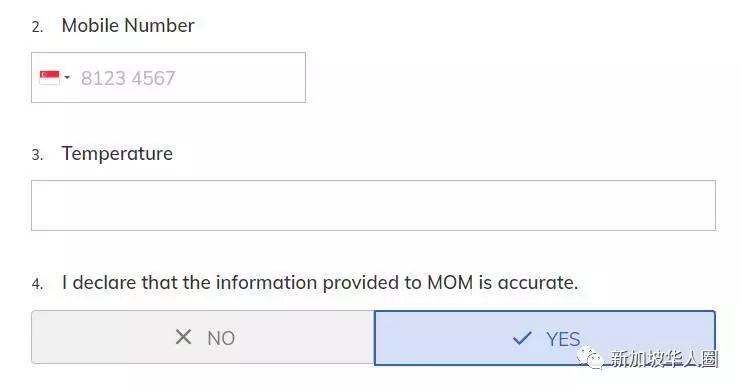Select NO for the MOM declaration
Viewport: 742px width, 391px height.
(x=203, y=338)
